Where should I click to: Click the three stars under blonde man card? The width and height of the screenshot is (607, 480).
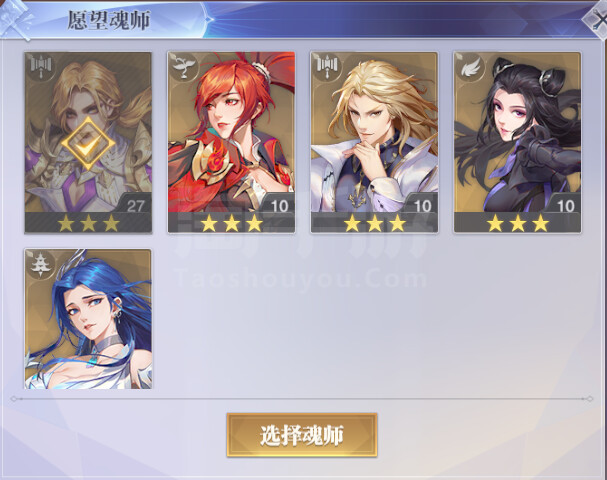[374, 223]
